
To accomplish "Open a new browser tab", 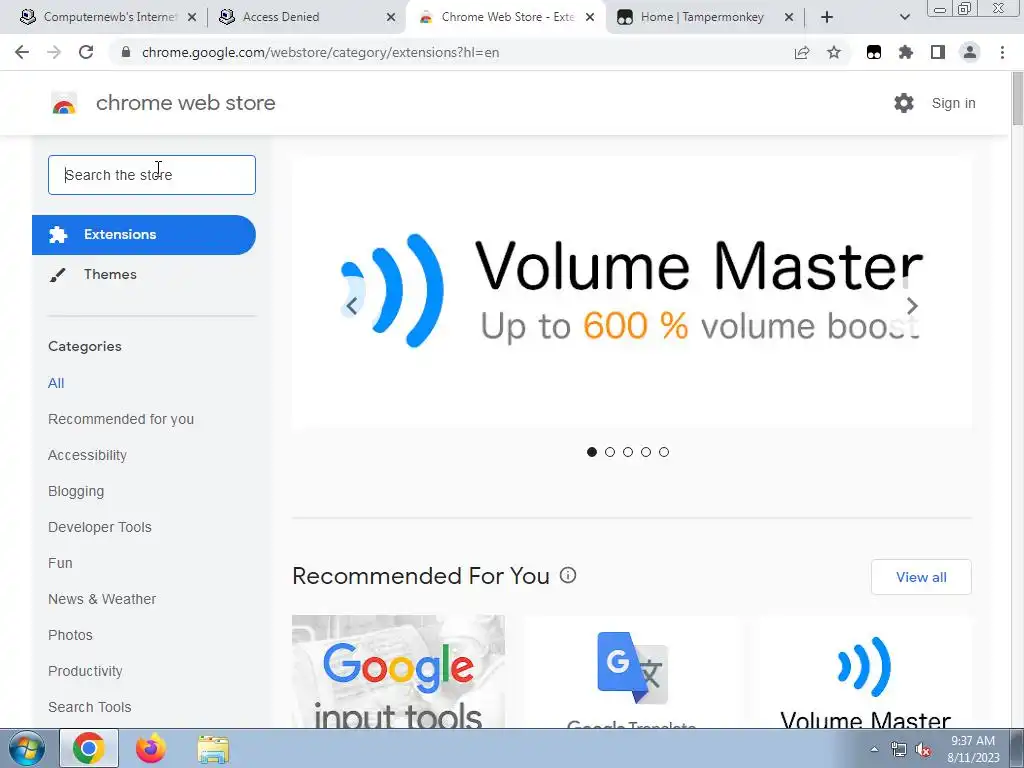I will (827, 17).
